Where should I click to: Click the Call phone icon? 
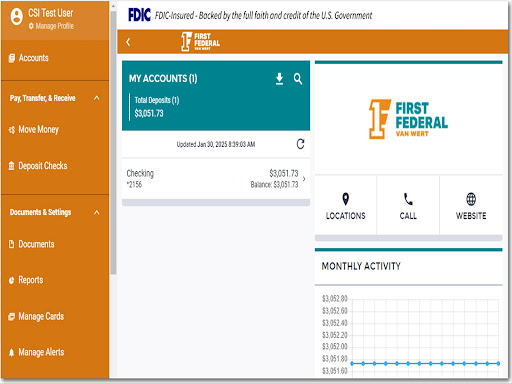(408, 199)
